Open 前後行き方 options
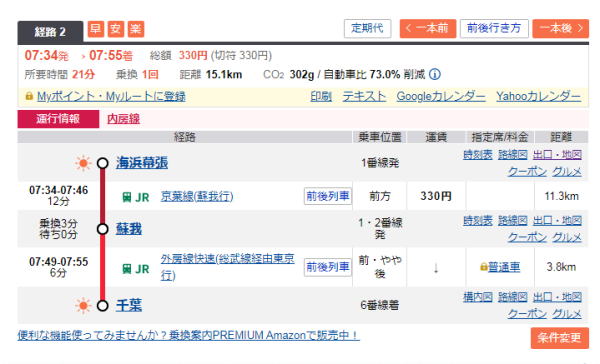The image size is (600, 364). [x=494, y=28]
